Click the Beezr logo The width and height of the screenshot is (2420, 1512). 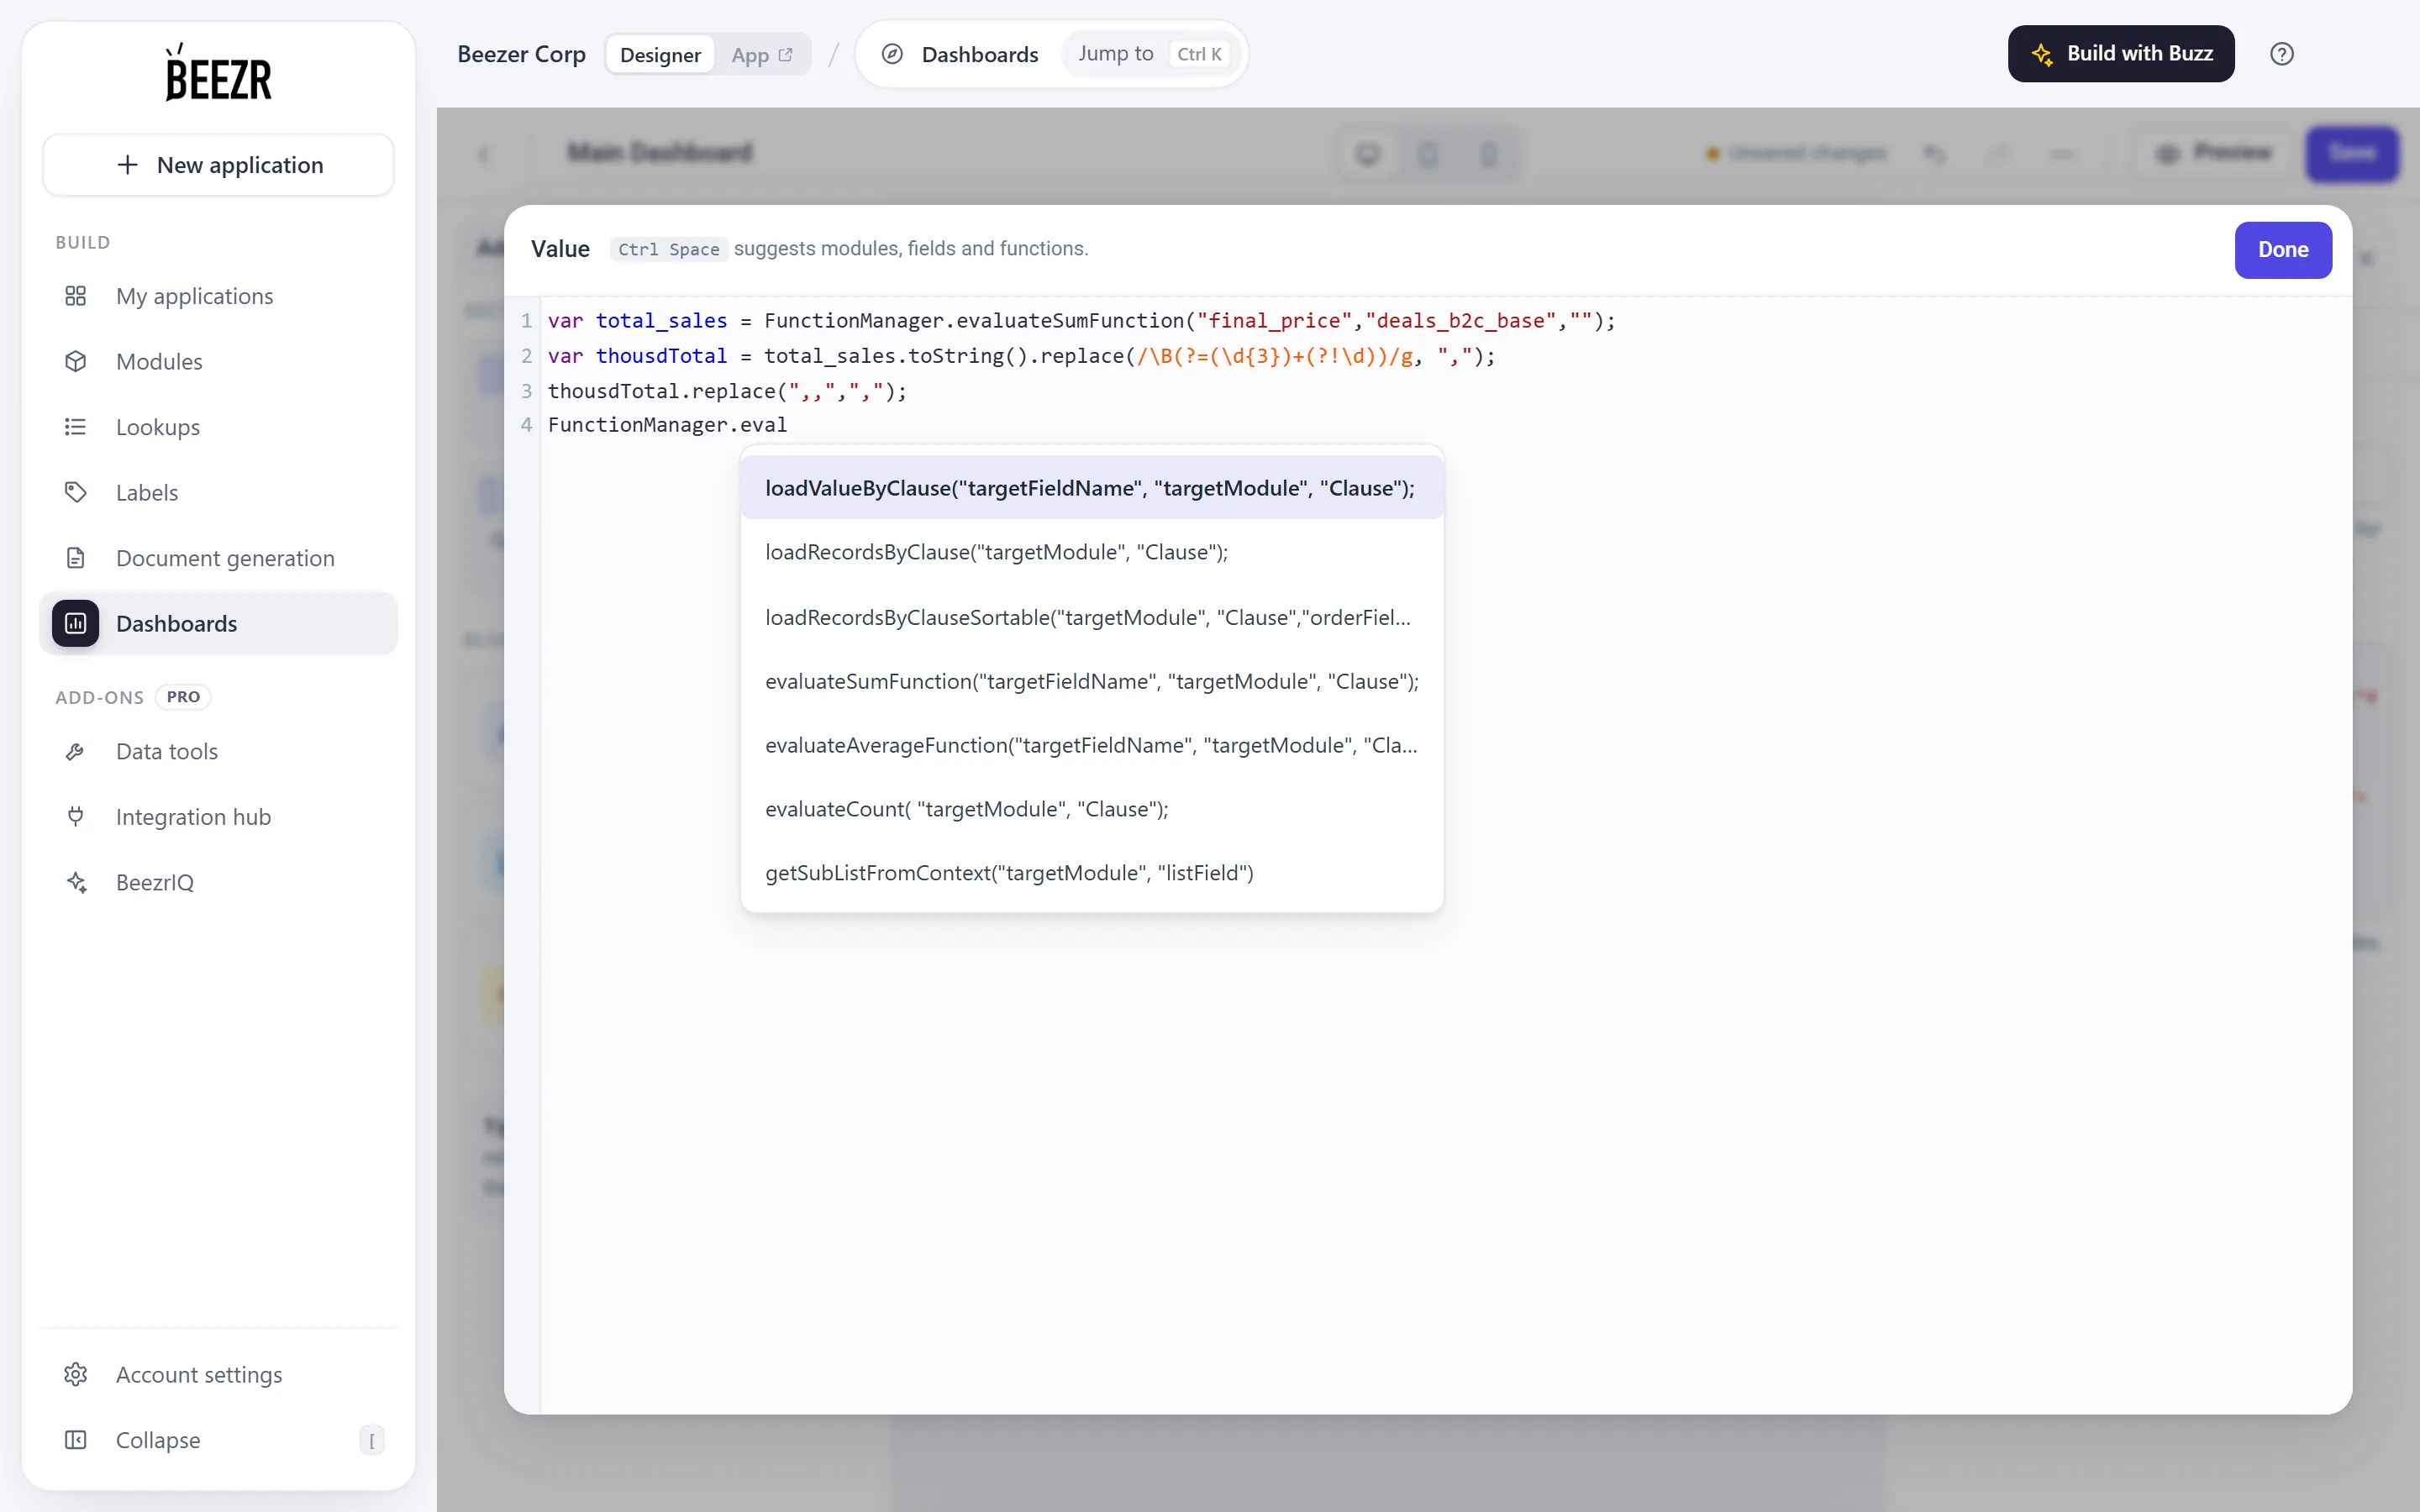tap(218, 72)
